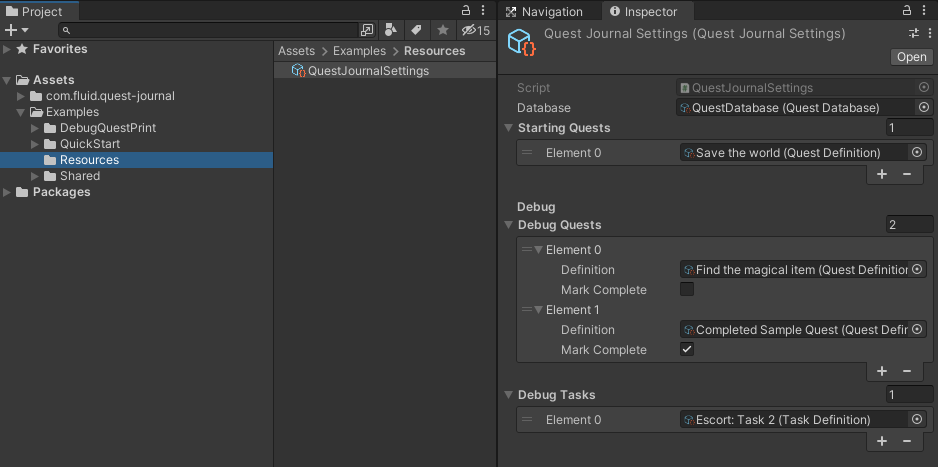Switch to the Navigation tab
This screenshot has height=467, width=938.
tap(544, 11)
